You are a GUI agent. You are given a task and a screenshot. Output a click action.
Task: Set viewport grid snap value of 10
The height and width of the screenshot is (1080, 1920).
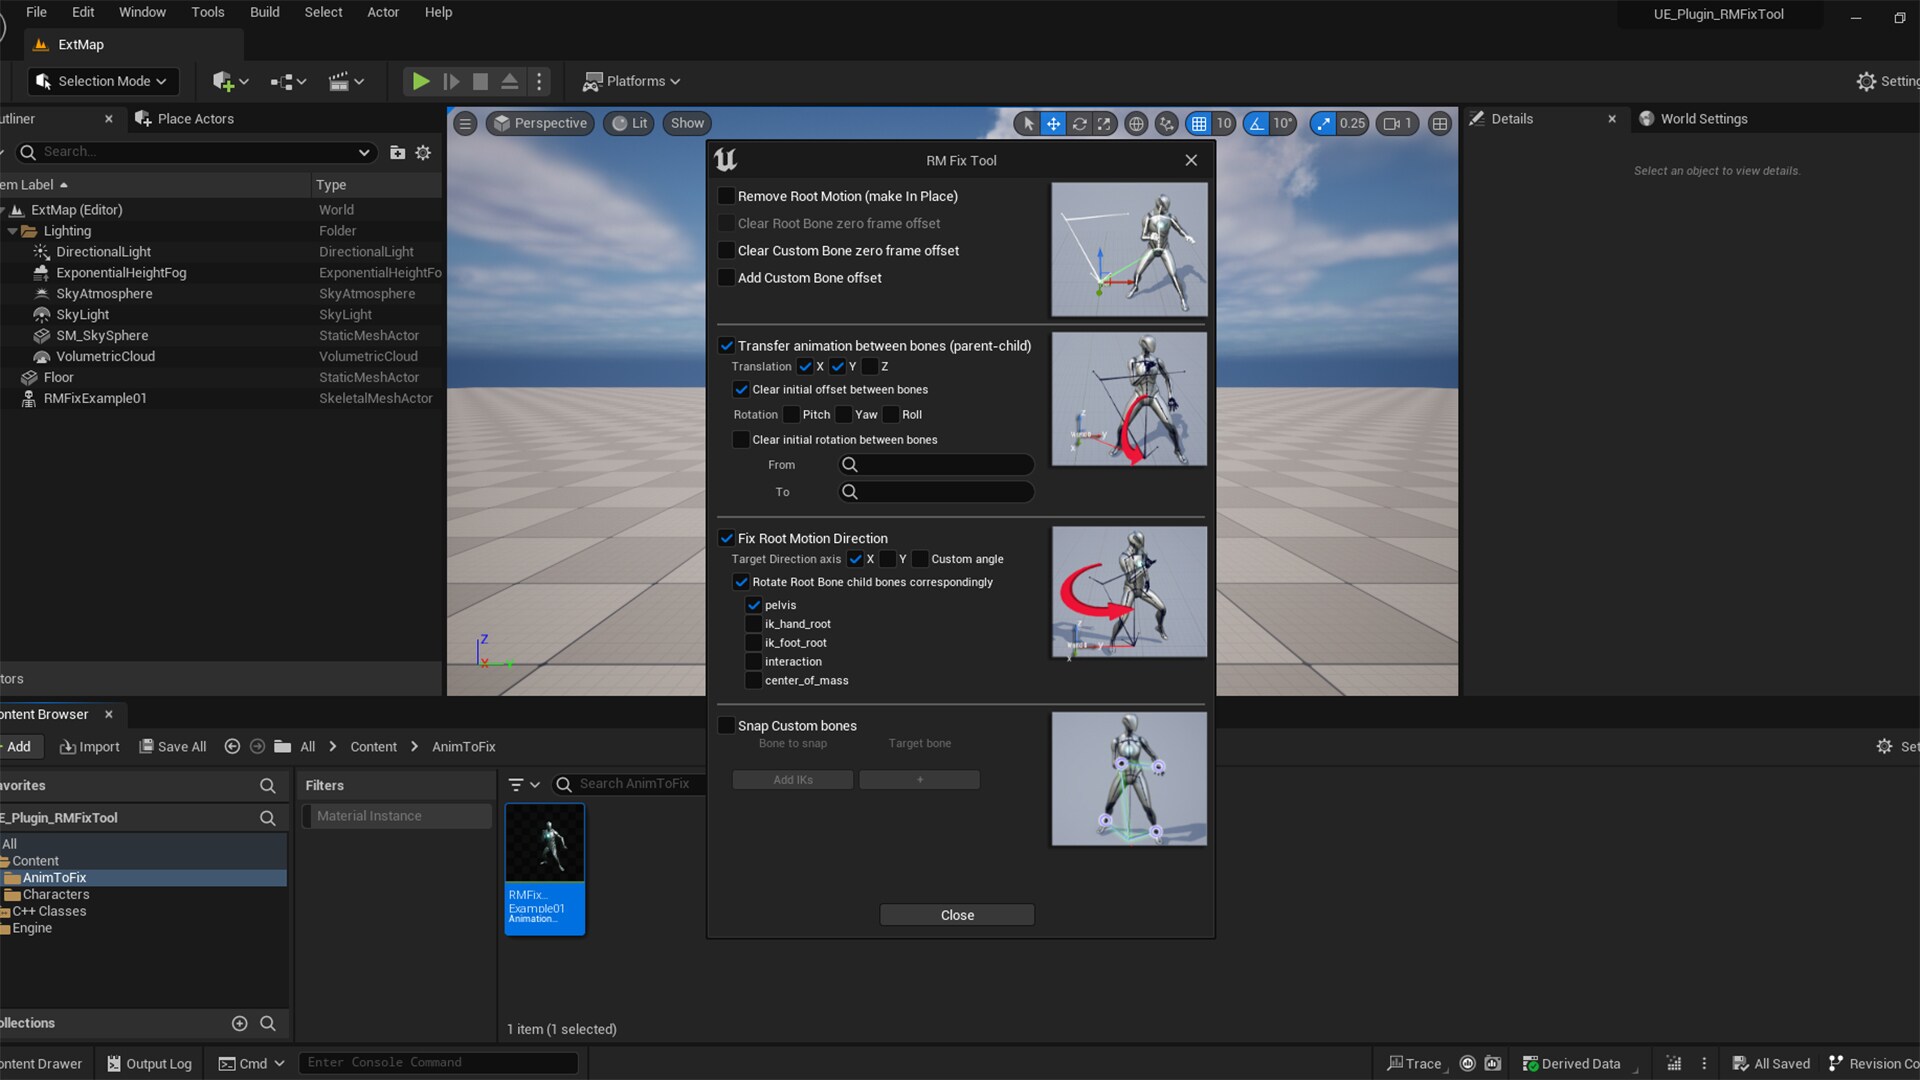pos(1224,123)
